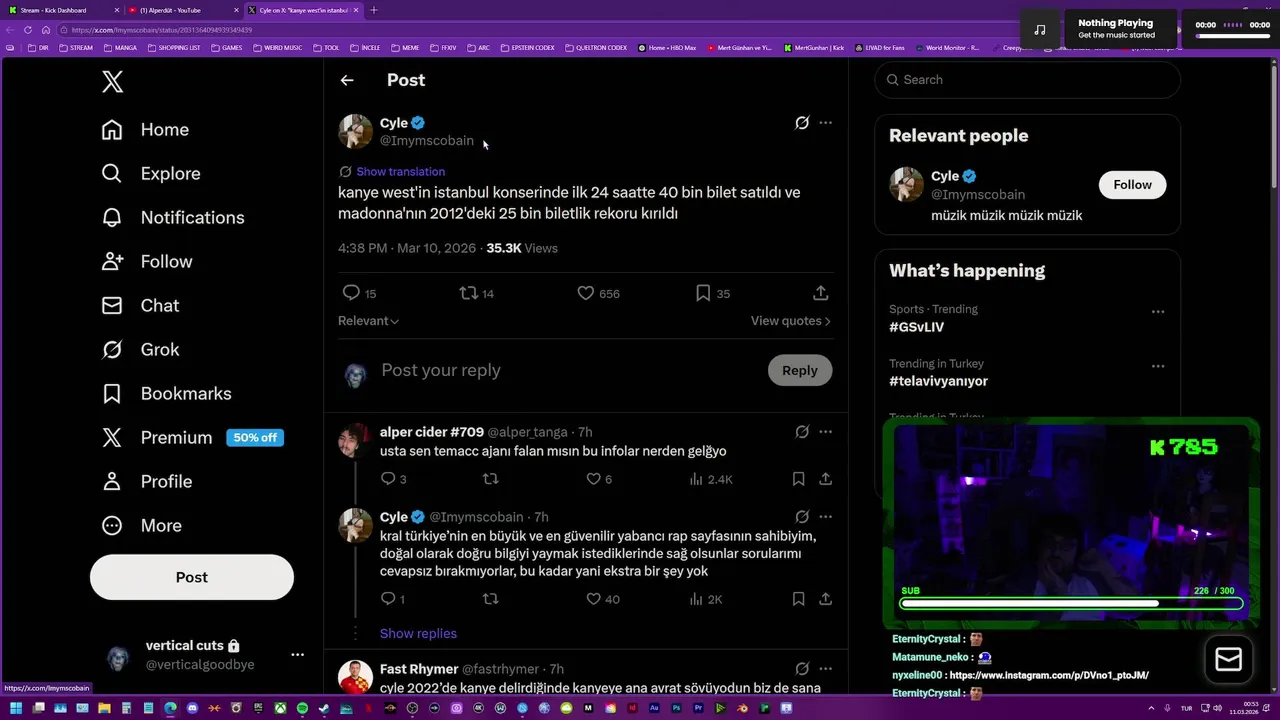Open Chat in the X sidebar

coord(140,306)
